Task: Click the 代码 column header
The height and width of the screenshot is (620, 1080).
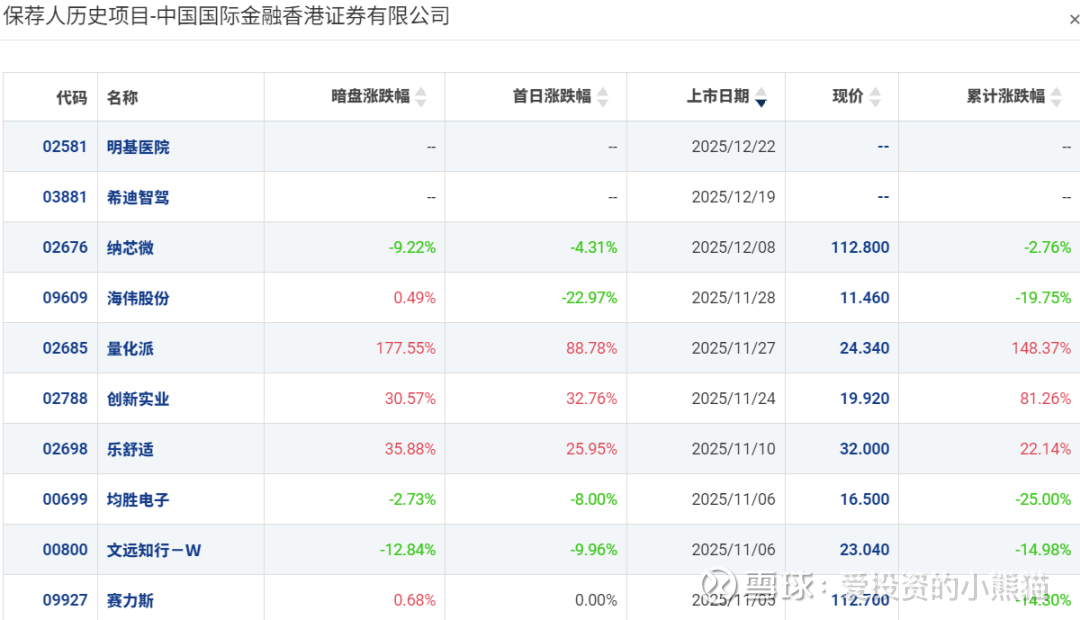Action: point(72,97)
